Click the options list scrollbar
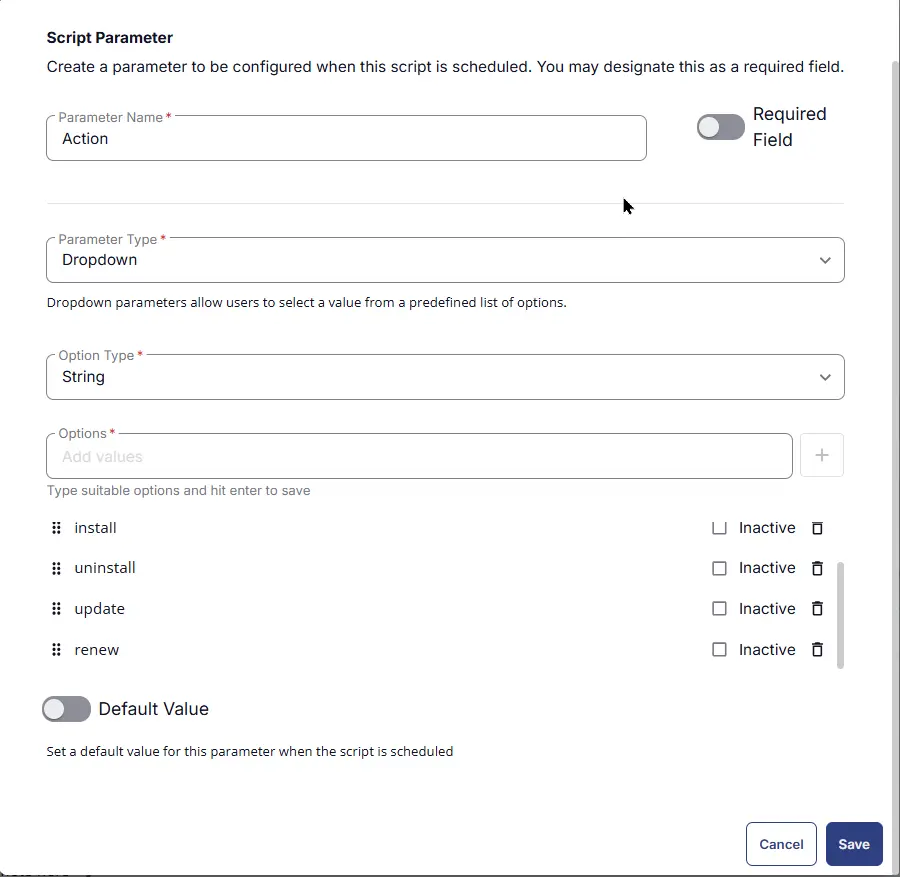 [840, 615]
